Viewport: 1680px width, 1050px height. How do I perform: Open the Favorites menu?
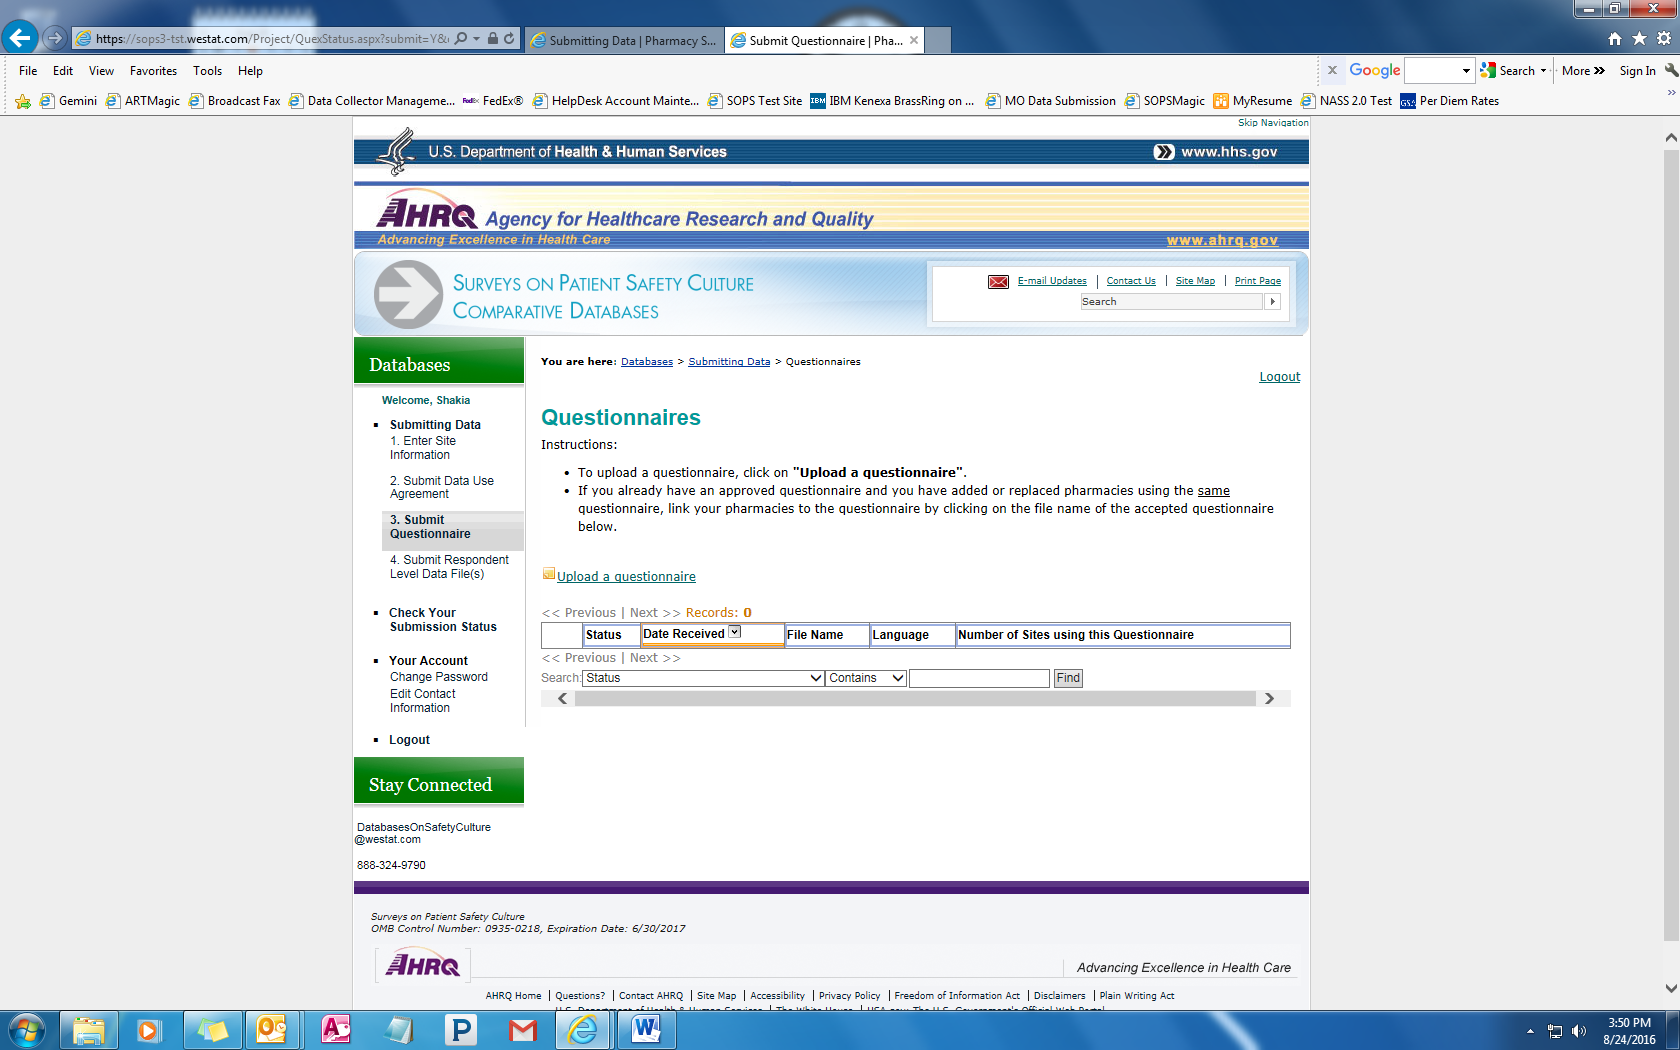click(x=153, y=71)
